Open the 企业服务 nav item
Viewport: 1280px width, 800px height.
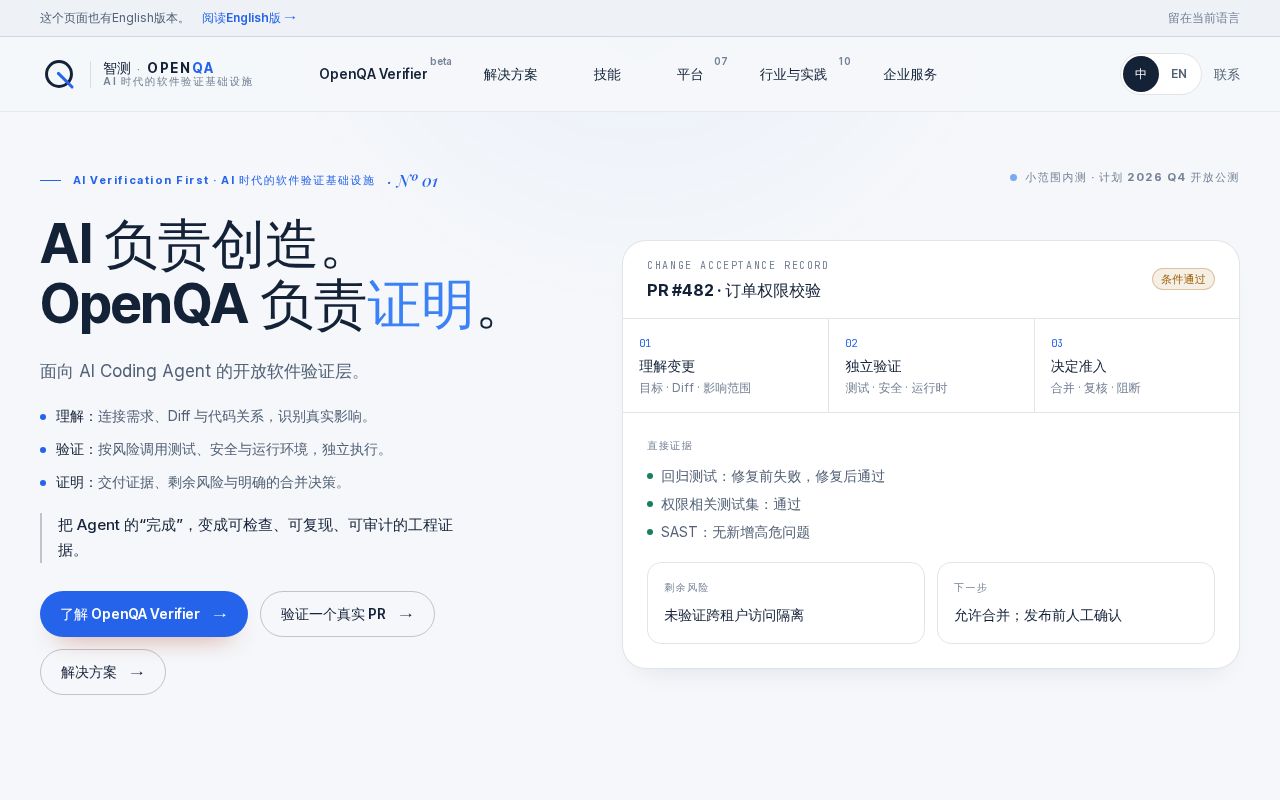[x=910, y=74]
